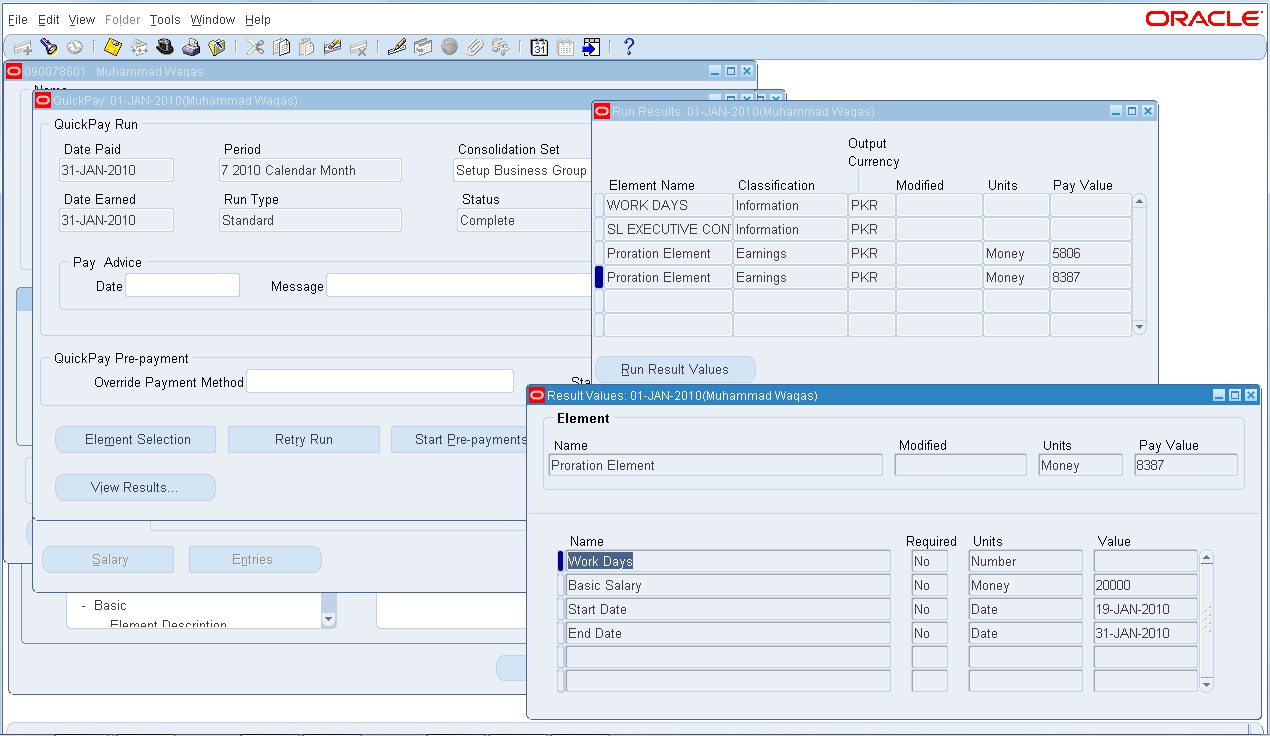Image resolution: width=1270 pixels, height=736 pixels.
Task: Open Find using the flashlight toolbar icon
Action: pos(47,46)
